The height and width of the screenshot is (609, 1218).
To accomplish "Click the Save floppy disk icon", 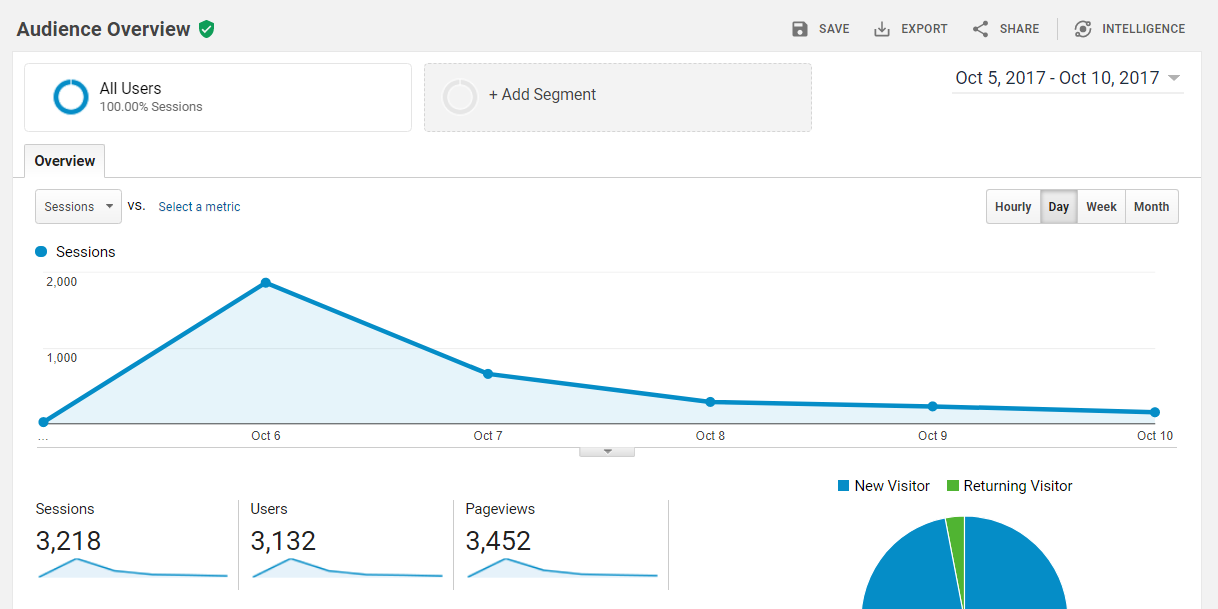I will pos(800,29).
